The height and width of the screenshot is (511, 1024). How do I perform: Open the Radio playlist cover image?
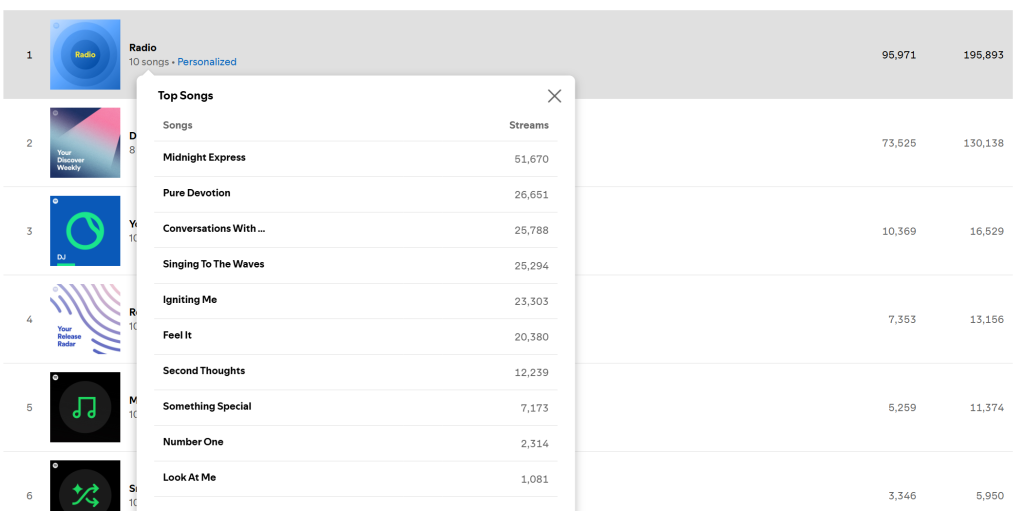tap(85, 54)
